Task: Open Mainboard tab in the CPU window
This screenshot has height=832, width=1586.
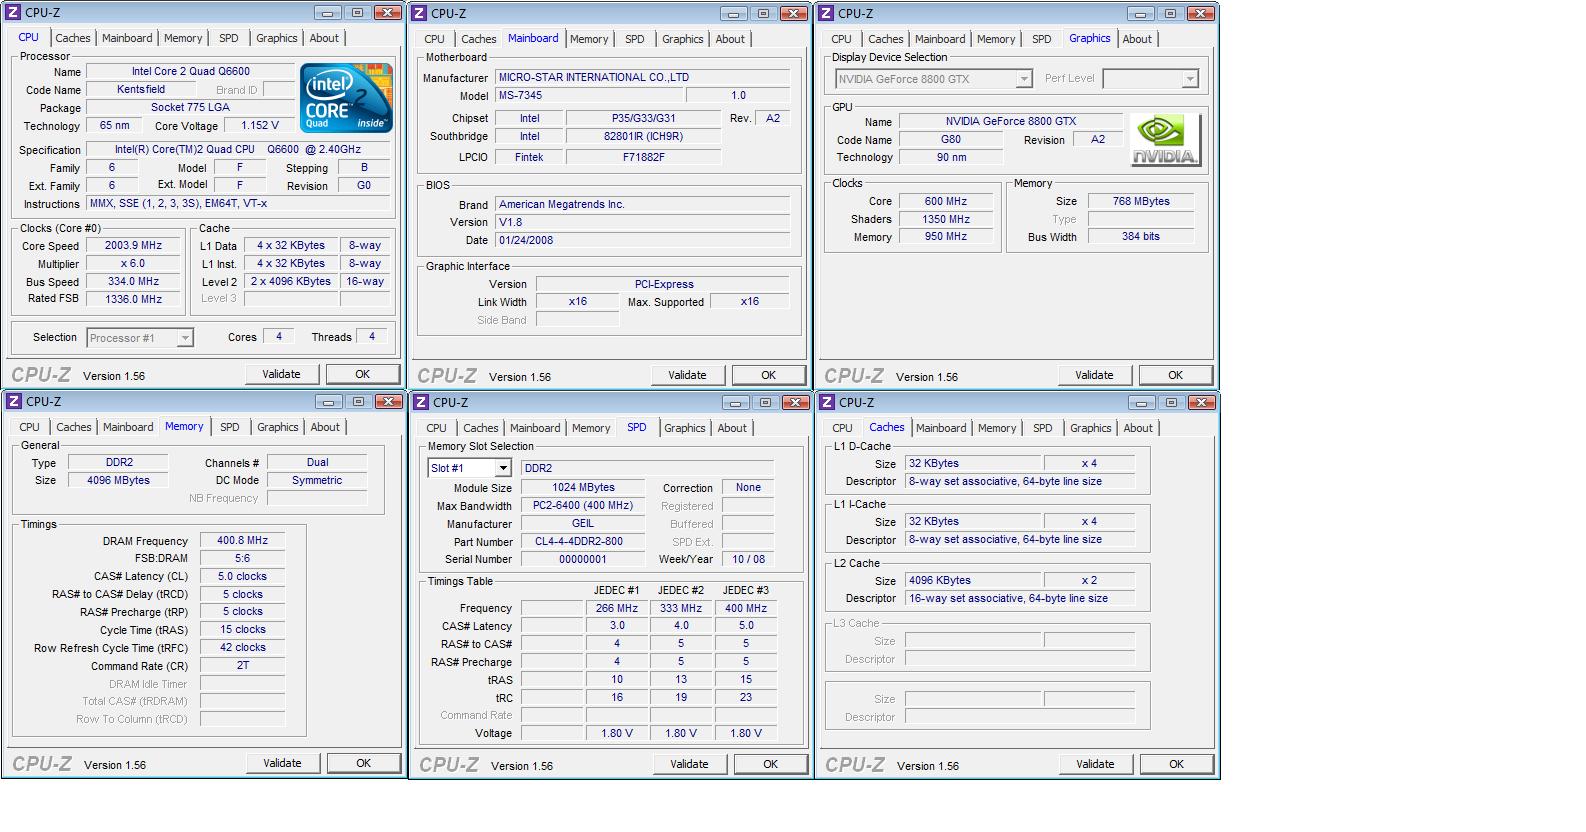Action: click(127, 38)
